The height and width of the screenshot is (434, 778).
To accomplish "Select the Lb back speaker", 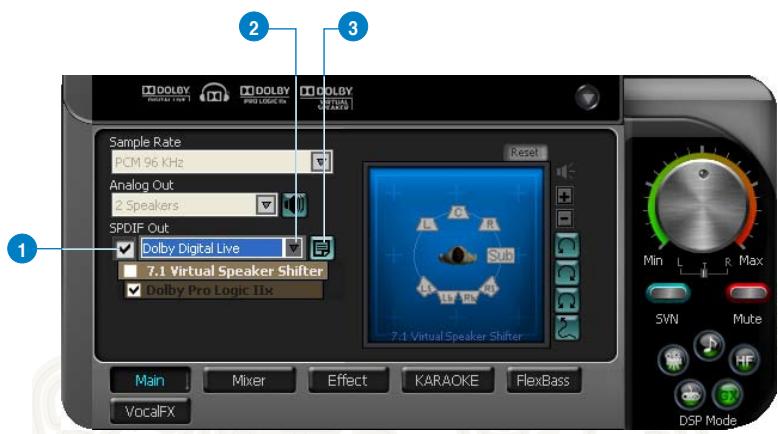I will [447, 297].
